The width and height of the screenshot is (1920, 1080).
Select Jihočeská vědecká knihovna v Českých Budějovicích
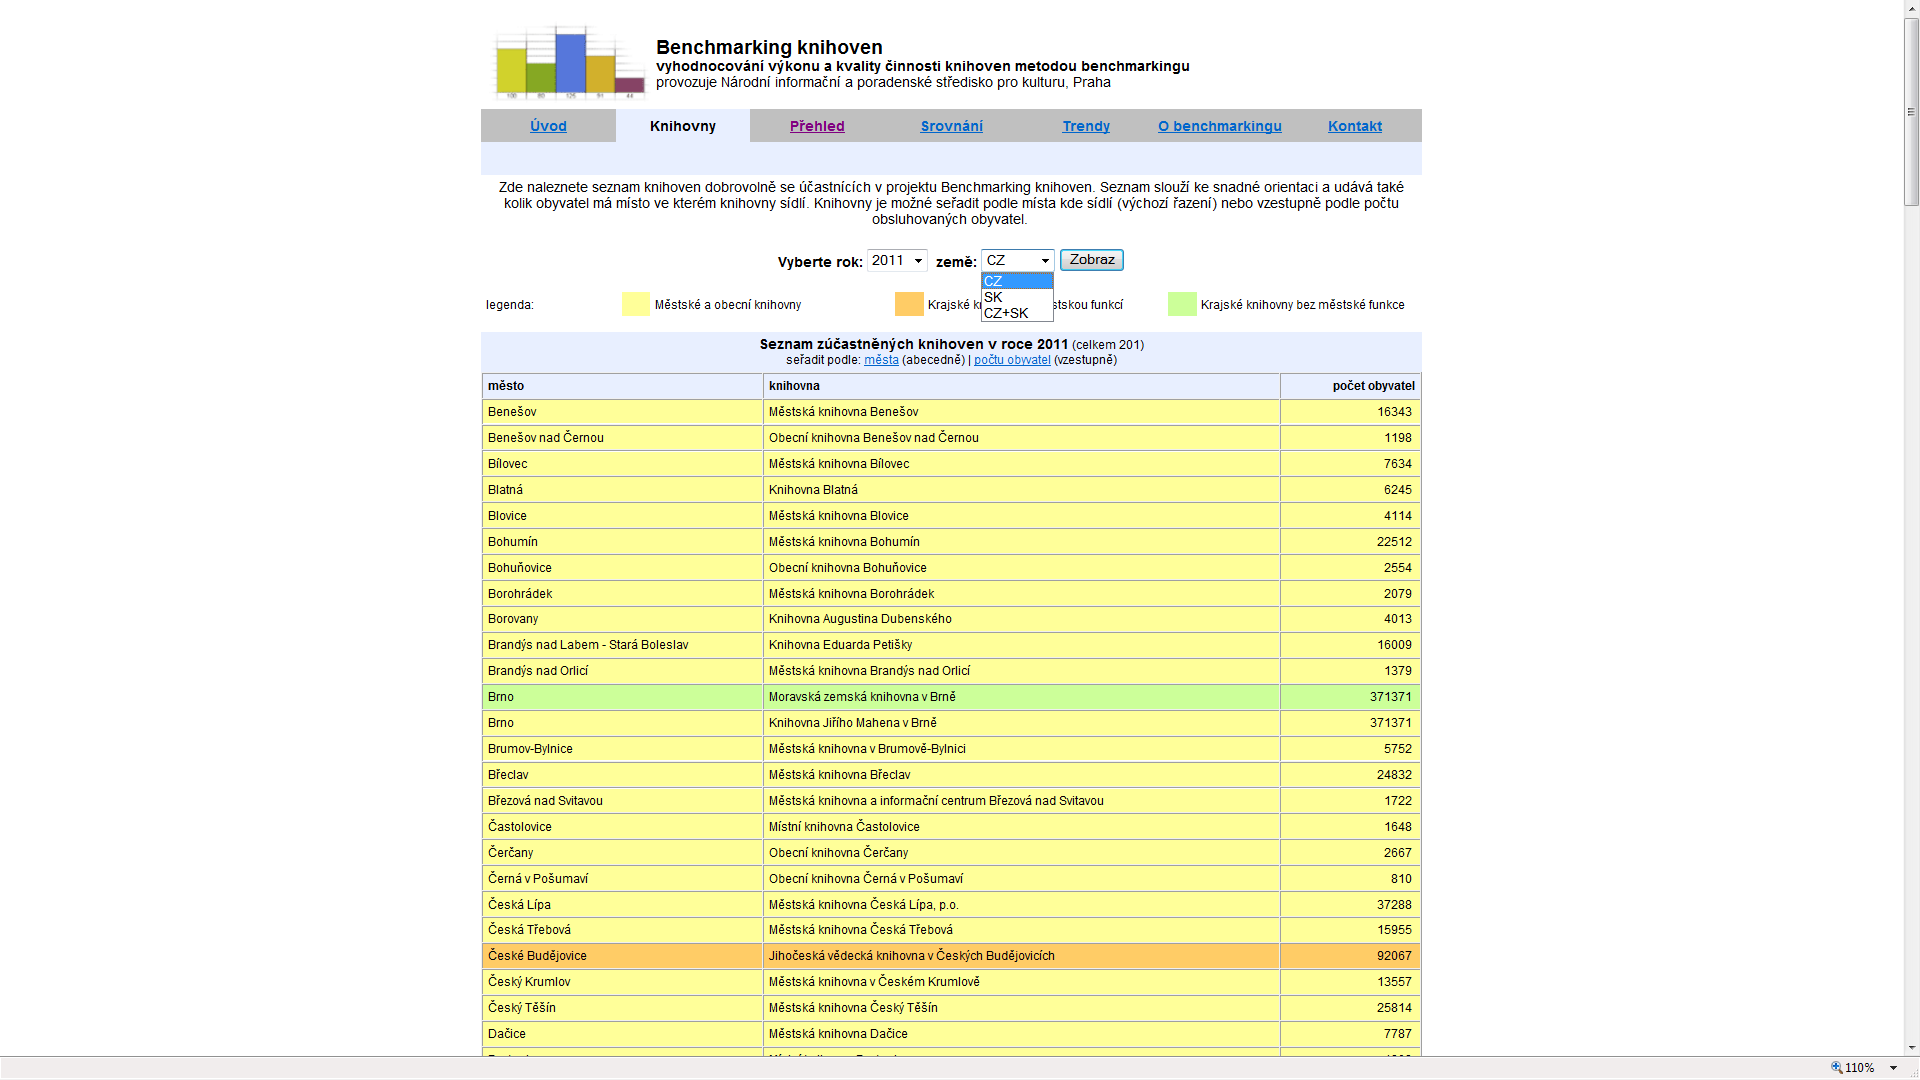(x=1021, y=956)
